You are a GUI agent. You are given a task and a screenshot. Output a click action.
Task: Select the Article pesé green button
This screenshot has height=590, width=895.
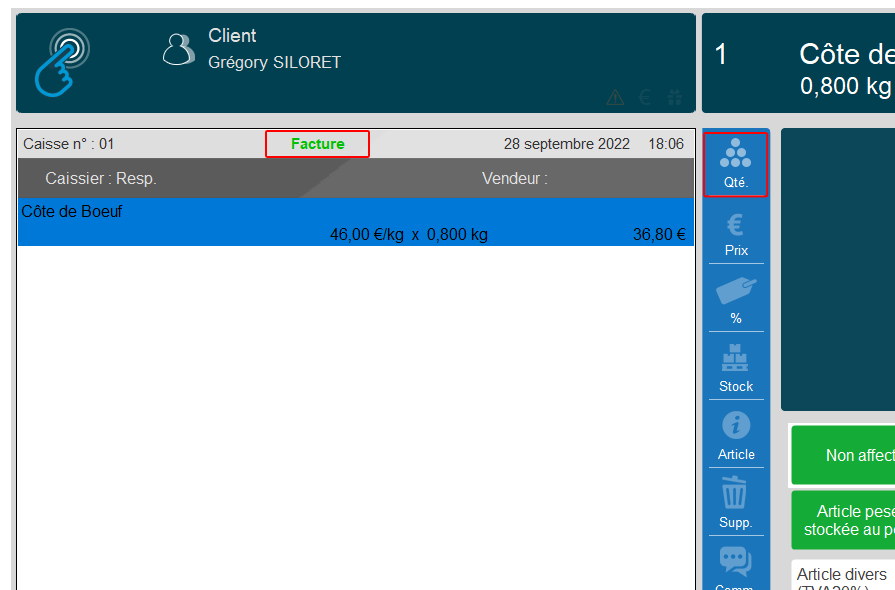click(843, 520)
